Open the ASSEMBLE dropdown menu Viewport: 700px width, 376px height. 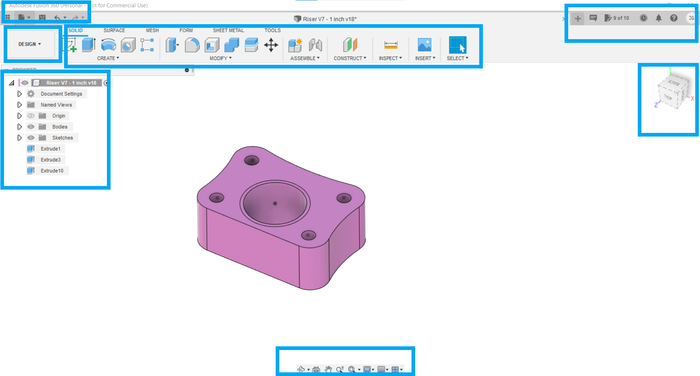(305, 58)
